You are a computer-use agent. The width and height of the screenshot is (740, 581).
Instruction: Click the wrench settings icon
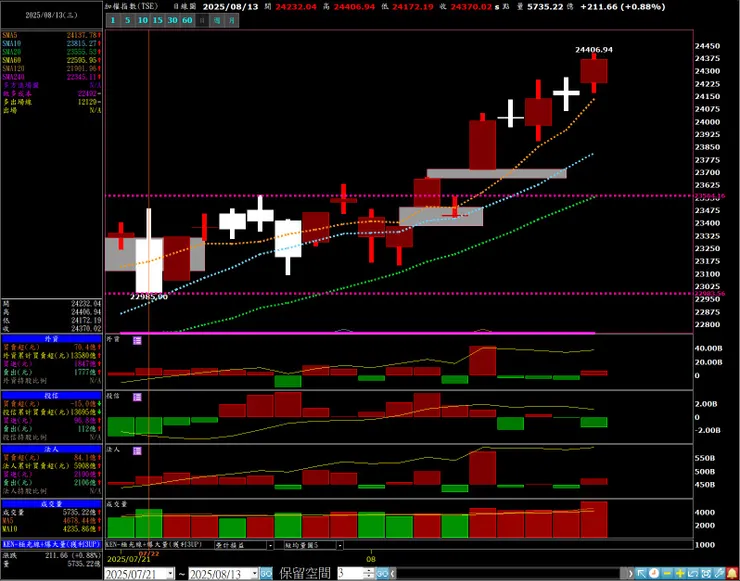pyautogui.click(x=719, y=573)
